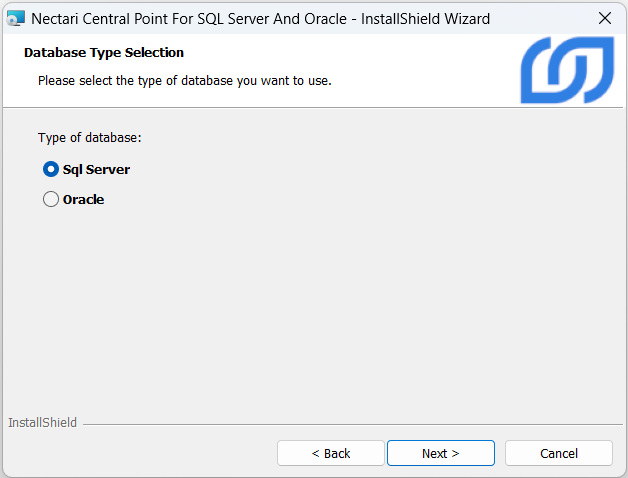Screen dimensions: 628x478
Task: Click the window title text in title bar
Action: [x=260, y=18]
